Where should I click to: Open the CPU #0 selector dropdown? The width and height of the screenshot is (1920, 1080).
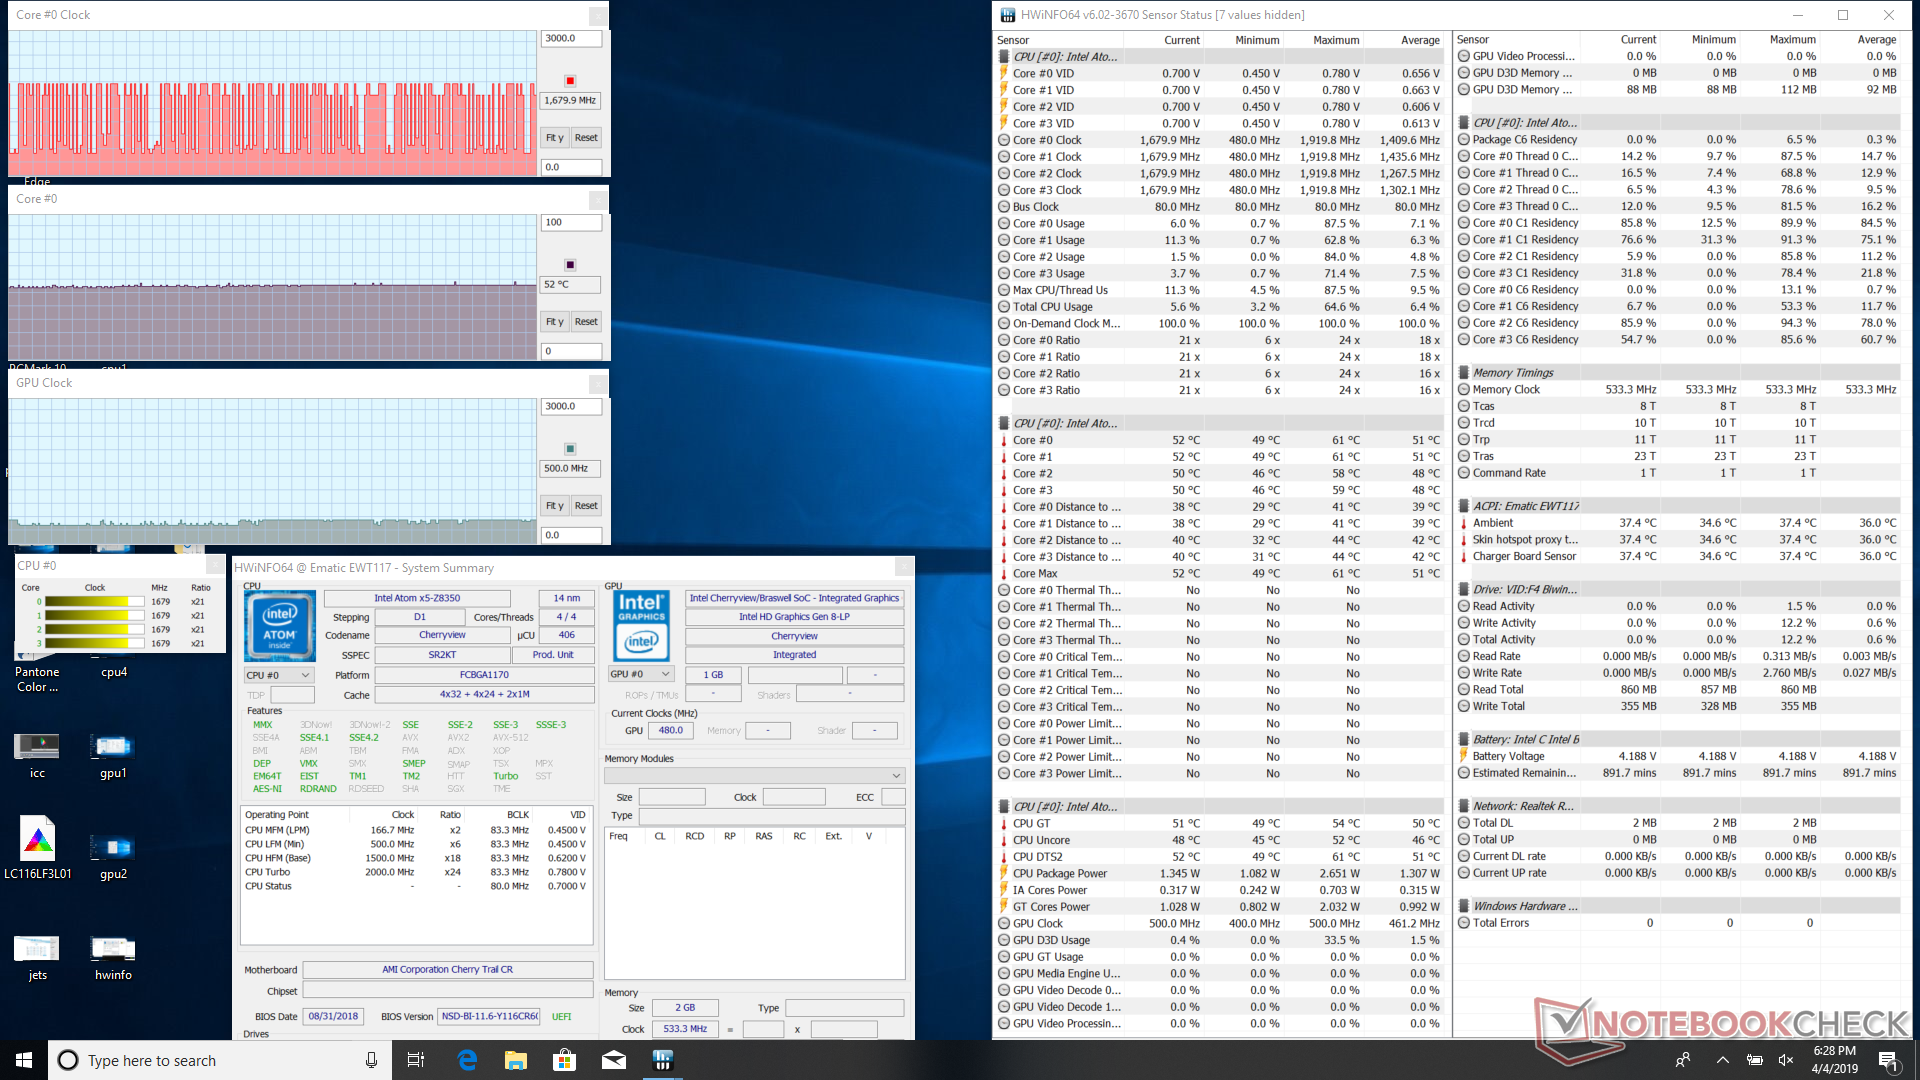coord(278,675)
